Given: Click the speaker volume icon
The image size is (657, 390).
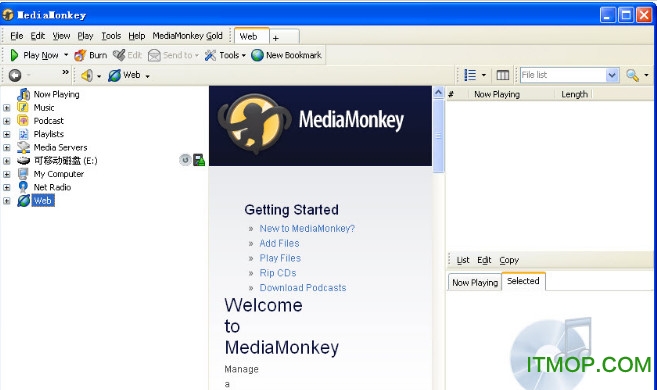Looking at the screenshot, I should [87, 75].
